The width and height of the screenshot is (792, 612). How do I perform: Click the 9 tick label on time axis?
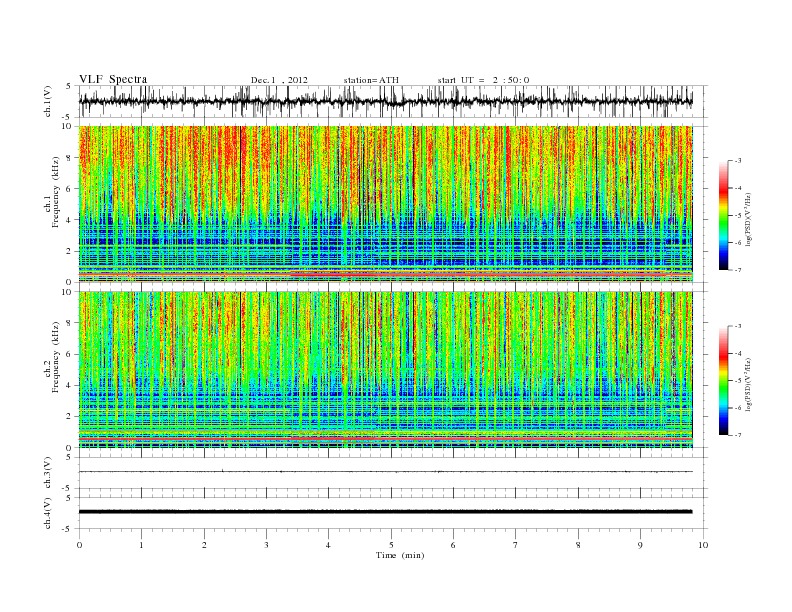[x=640, y=545]
